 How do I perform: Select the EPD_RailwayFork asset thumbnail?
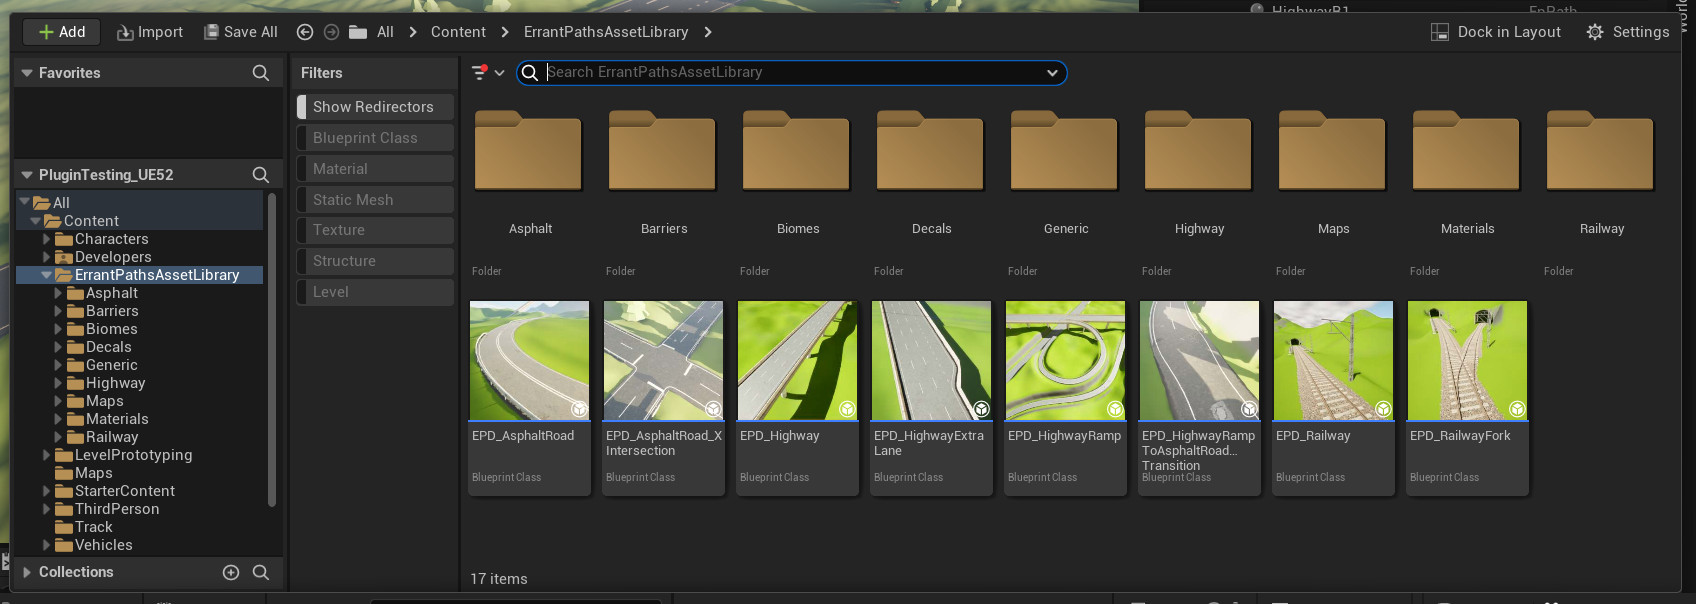point(1467,361)
